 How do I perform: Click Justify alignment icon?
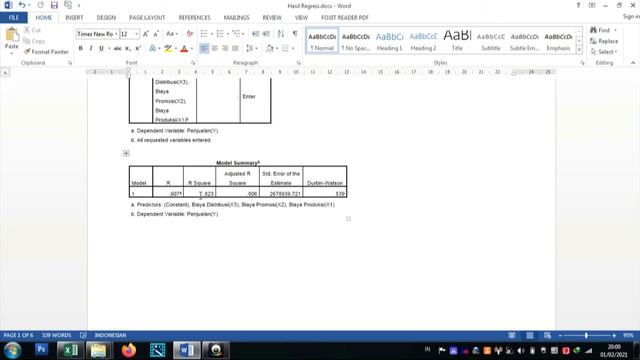point(235,49)
